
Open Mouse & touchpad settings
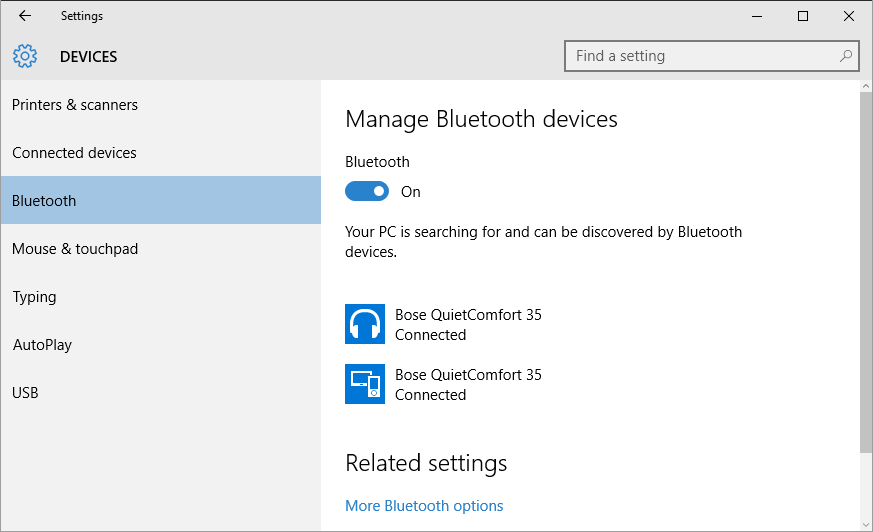click(160, 248)
